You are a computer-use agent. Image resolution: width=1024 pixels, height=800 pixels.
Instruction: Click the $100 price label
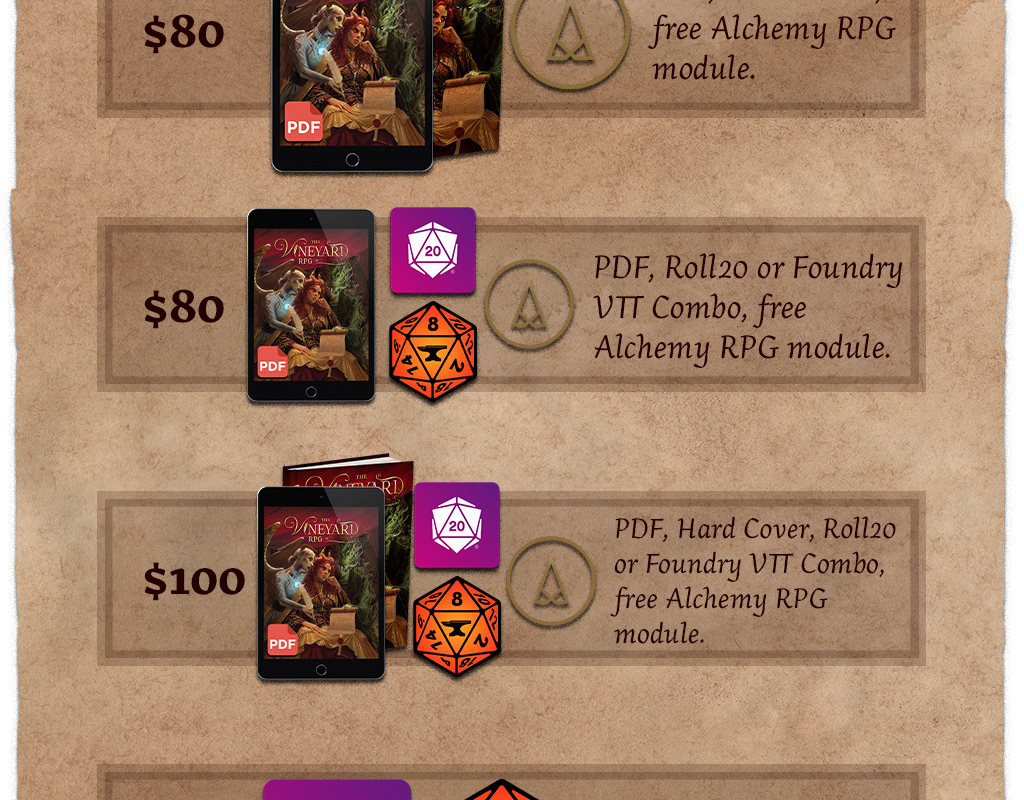(x=194, y=581)
